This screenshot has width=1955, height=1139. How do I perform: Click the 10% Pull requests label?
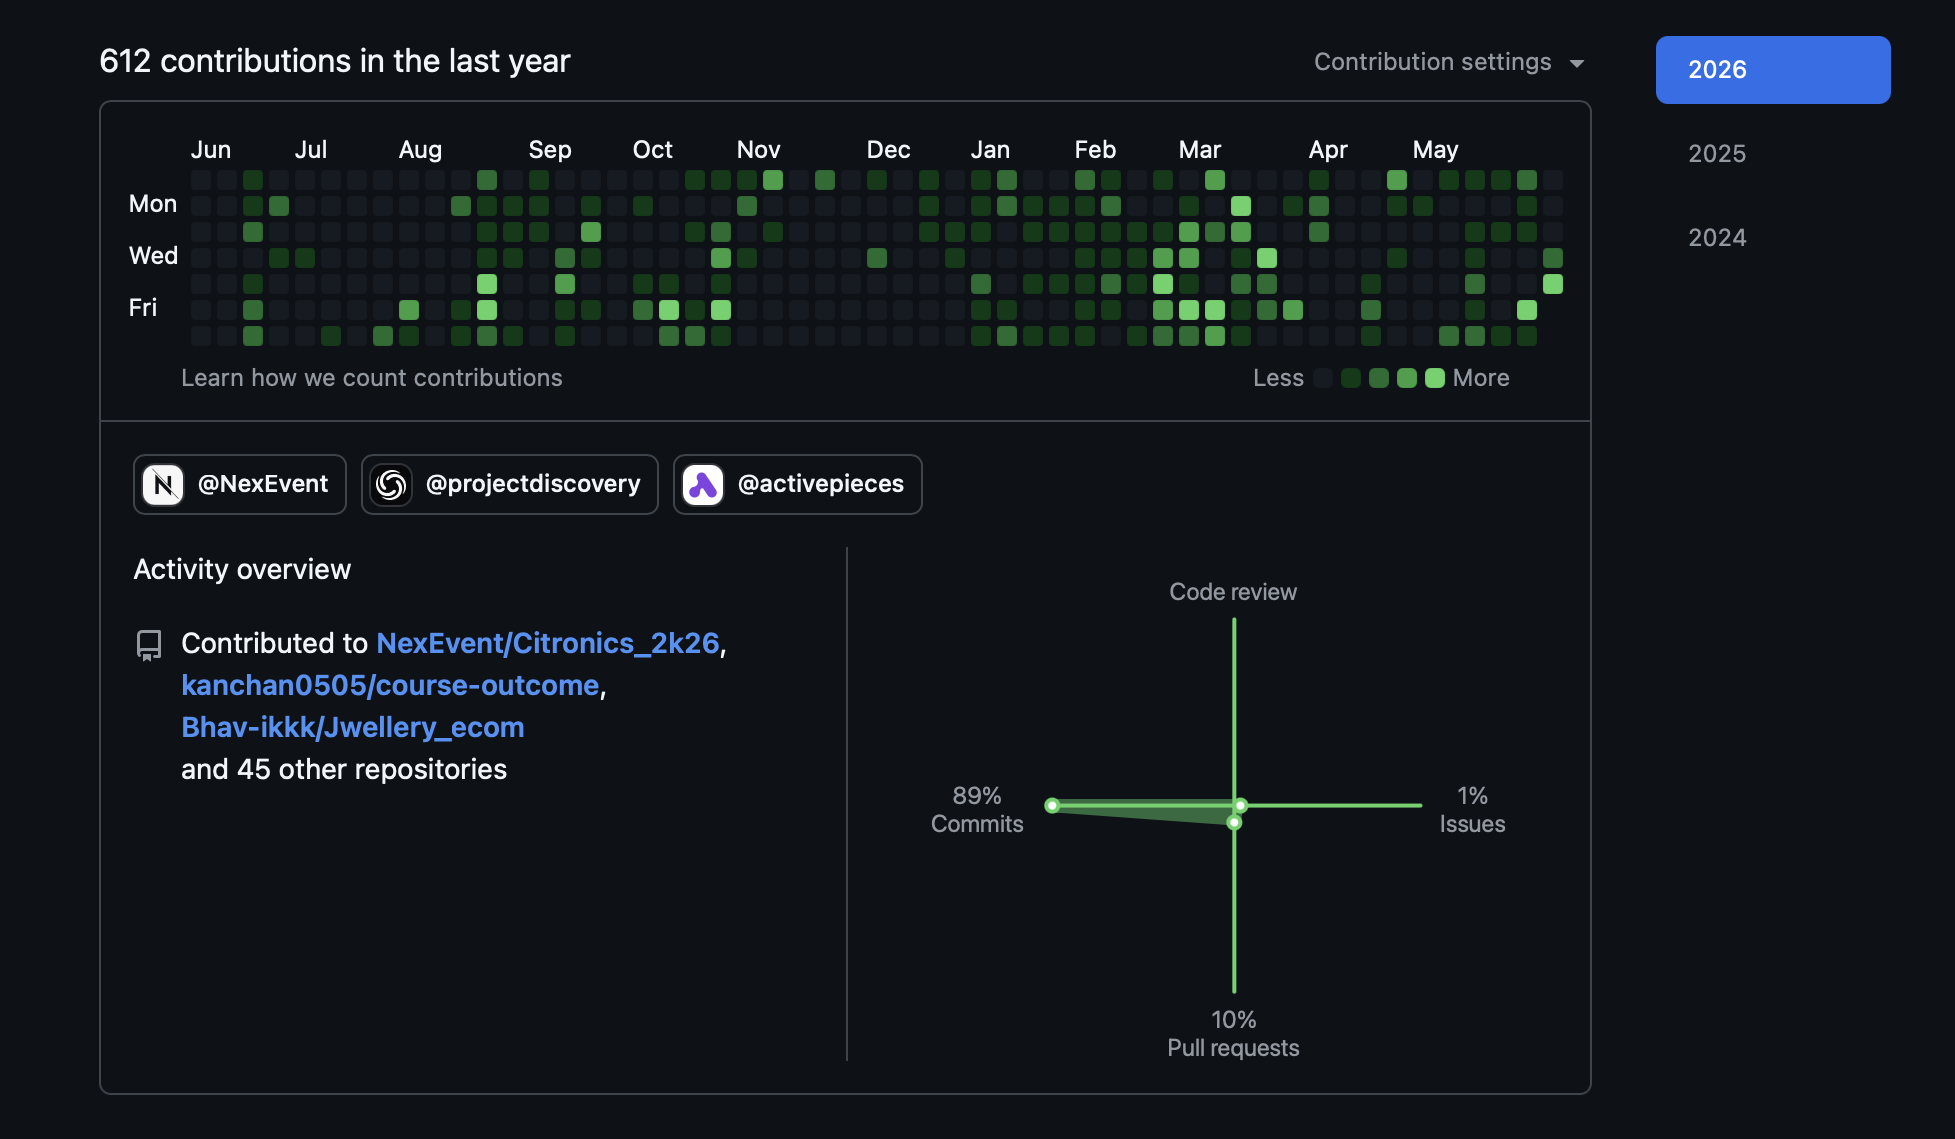[x=1233, y=1034]
